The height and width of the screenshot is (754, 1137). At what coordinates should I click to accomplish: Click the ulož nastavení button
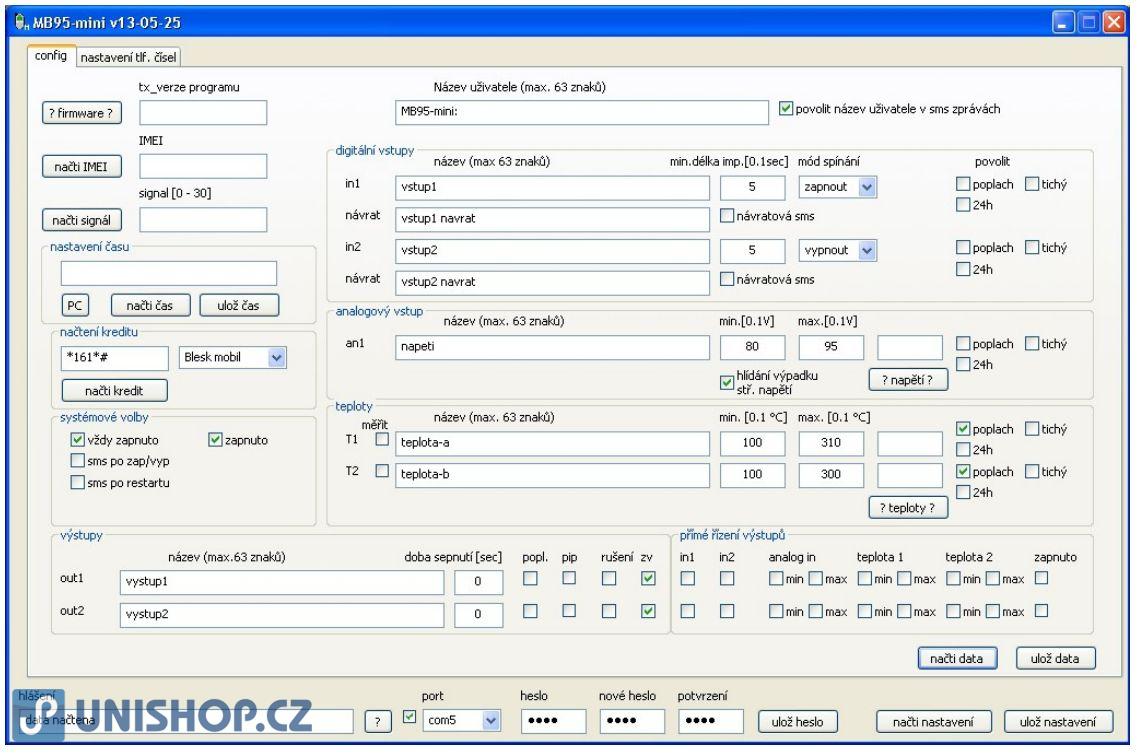(1058, 721)
